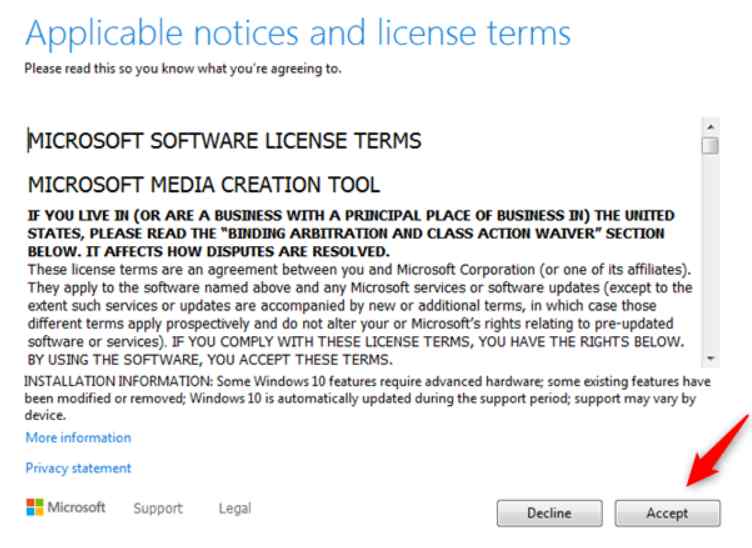Screen dimensions: 752x548
Task: Click 'These license terms are an agreement' line
Action: pyautogui.click(x=359, y=269)
